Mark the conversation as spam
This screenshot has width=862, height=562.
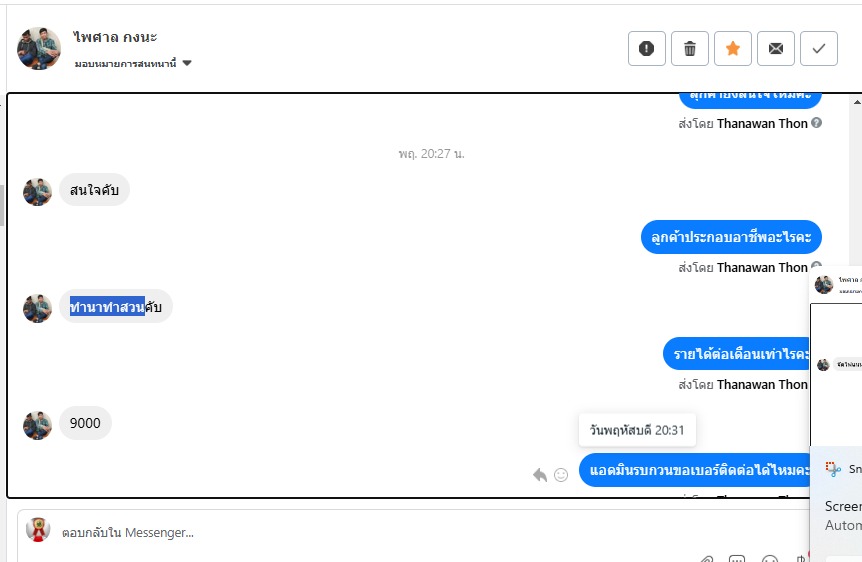[646, 48]
